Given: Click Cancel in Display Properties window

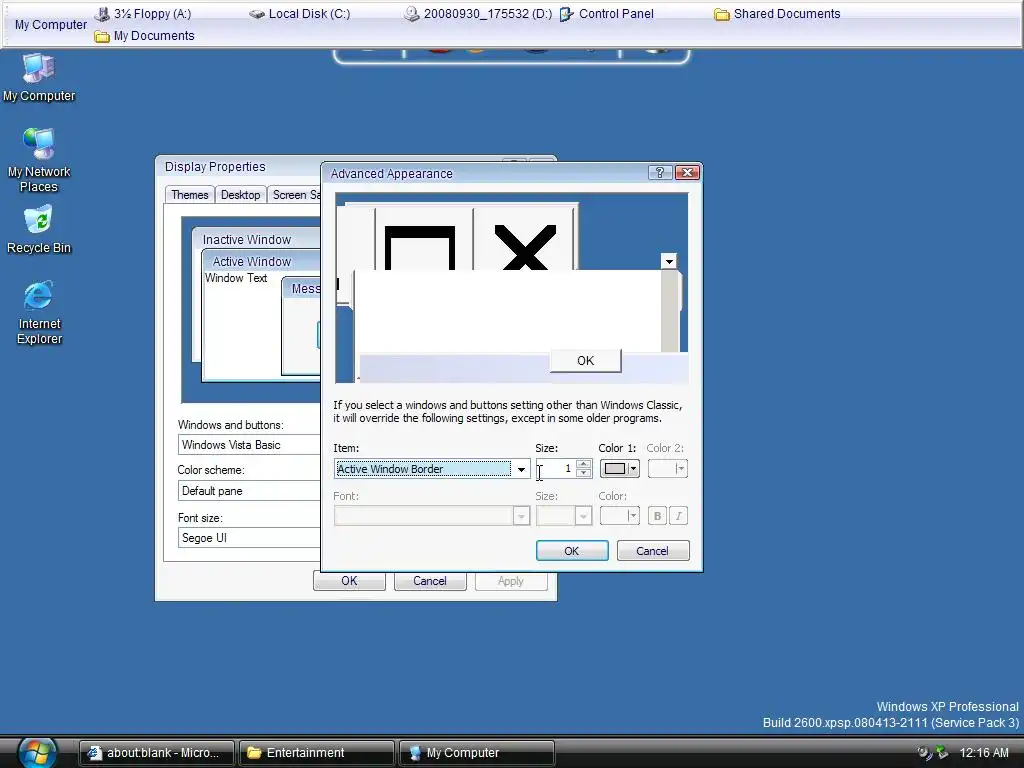Looking at the screenshot, I should coord(430,581).
